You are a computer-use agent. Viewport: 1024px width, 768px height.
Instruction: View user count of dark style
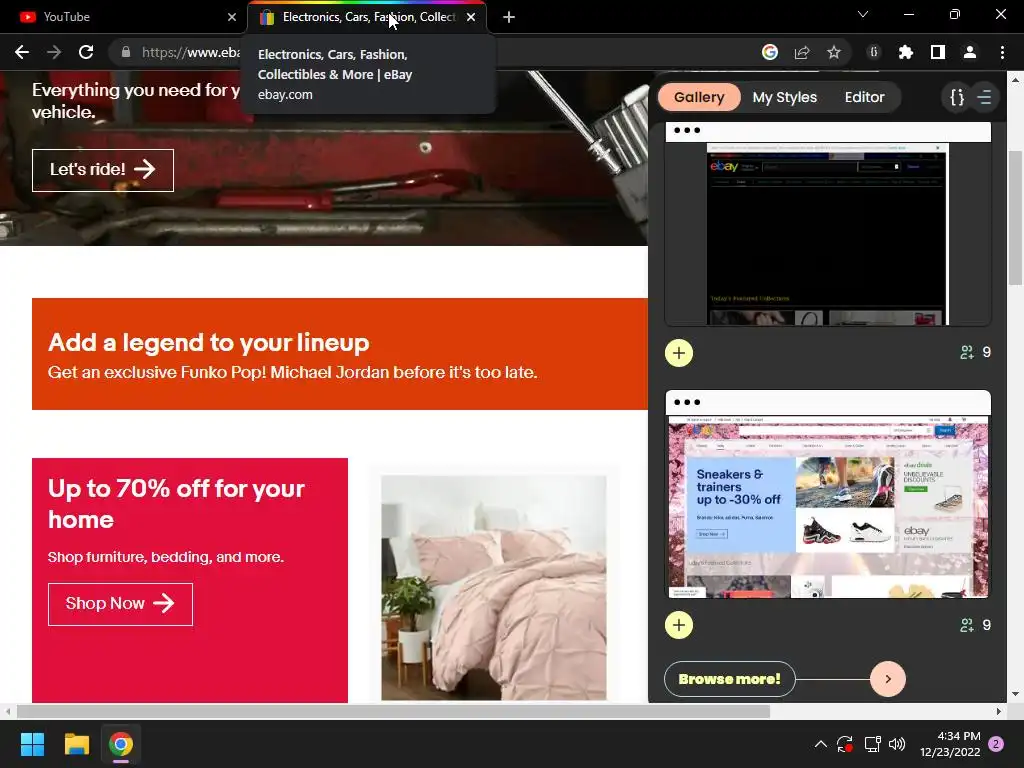pos(976,353)
